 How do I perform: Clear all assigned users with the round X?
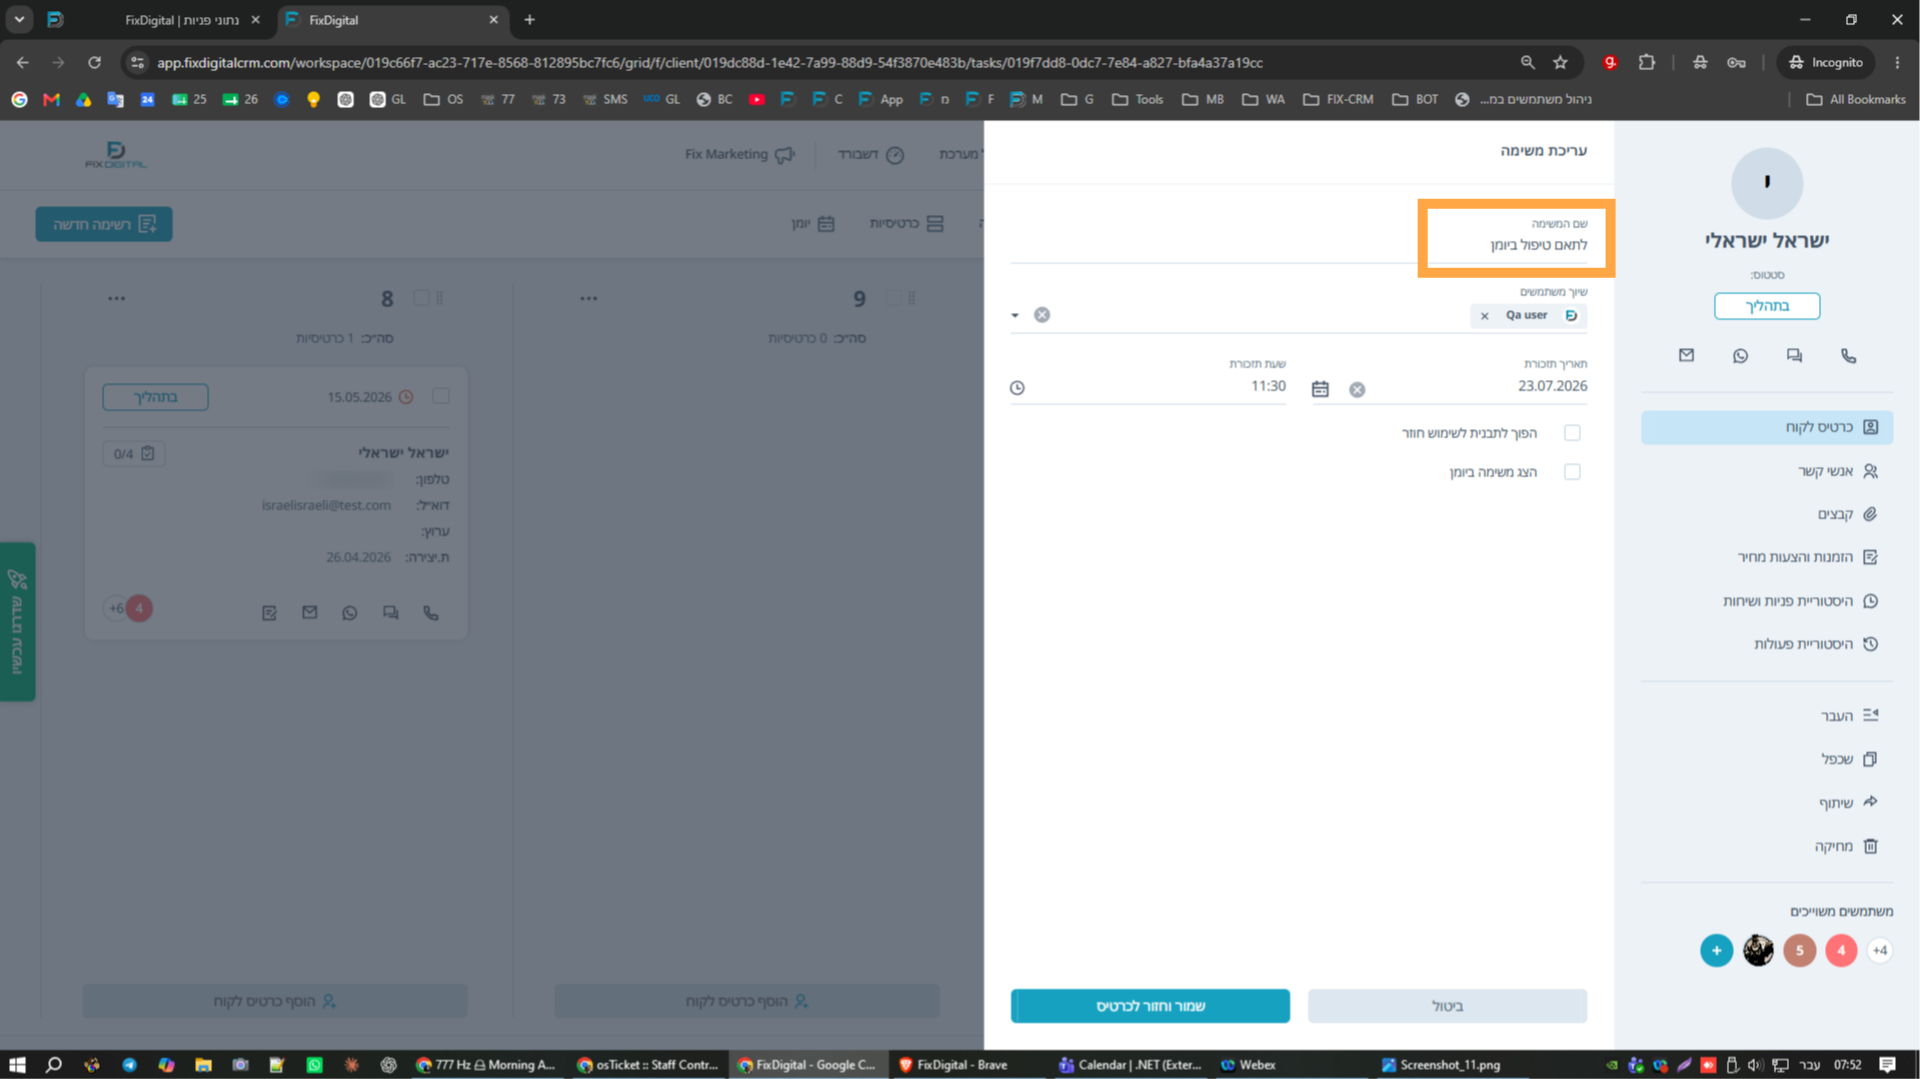(x=1042, y=315)
